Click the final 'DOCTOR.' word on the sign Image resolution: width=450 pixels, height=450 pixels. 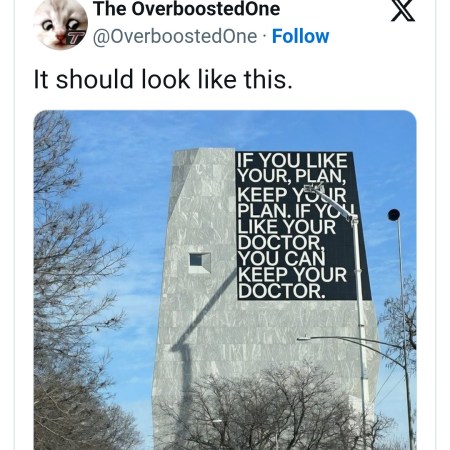pyautogui.click(x=282, y=291)
